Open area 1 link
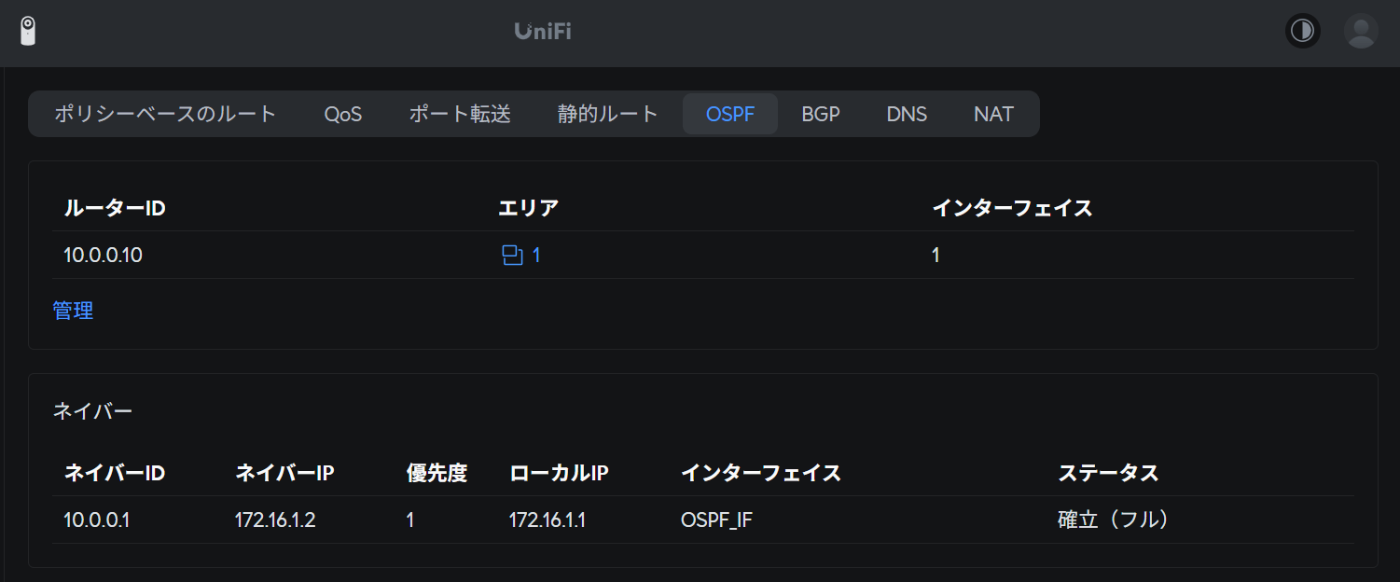The width and height of the screenshot is (1400, 582). [x=536, y=255]
